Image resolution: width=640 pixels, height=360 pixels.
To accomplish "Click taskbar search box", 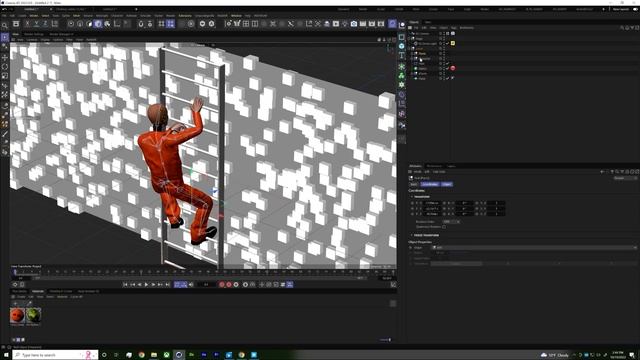I will pos(55,355).
